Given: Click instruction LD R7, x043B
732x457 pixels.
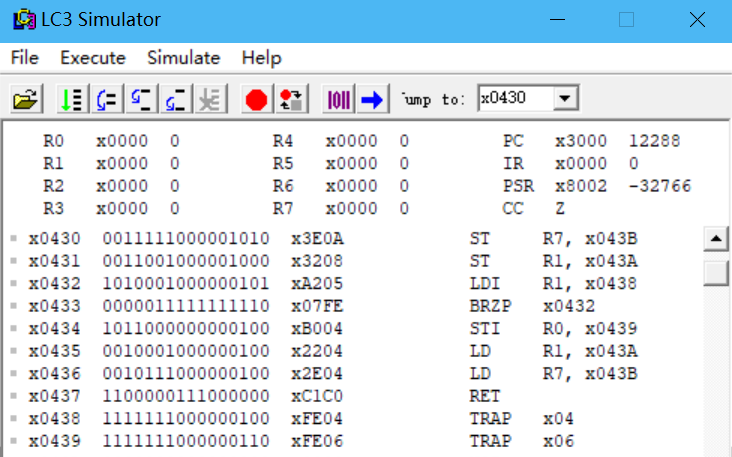Looking at the screenshot, I should (x=553, y=373).
